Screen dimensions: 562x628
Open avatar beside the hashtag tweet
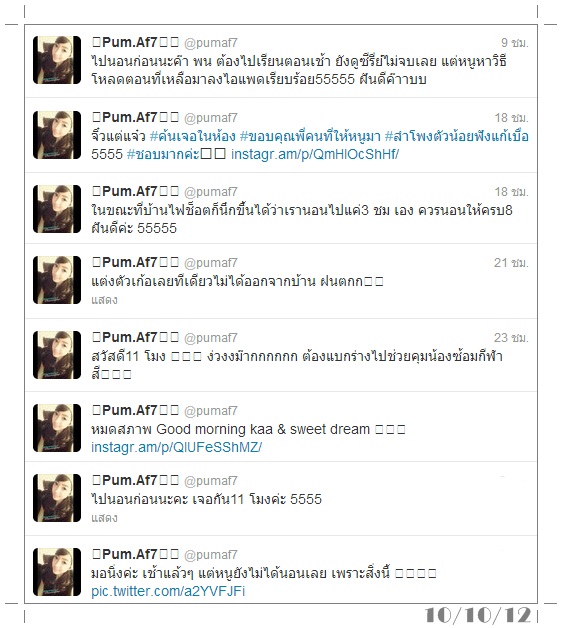pyautogui.click(x=57, y=135)
